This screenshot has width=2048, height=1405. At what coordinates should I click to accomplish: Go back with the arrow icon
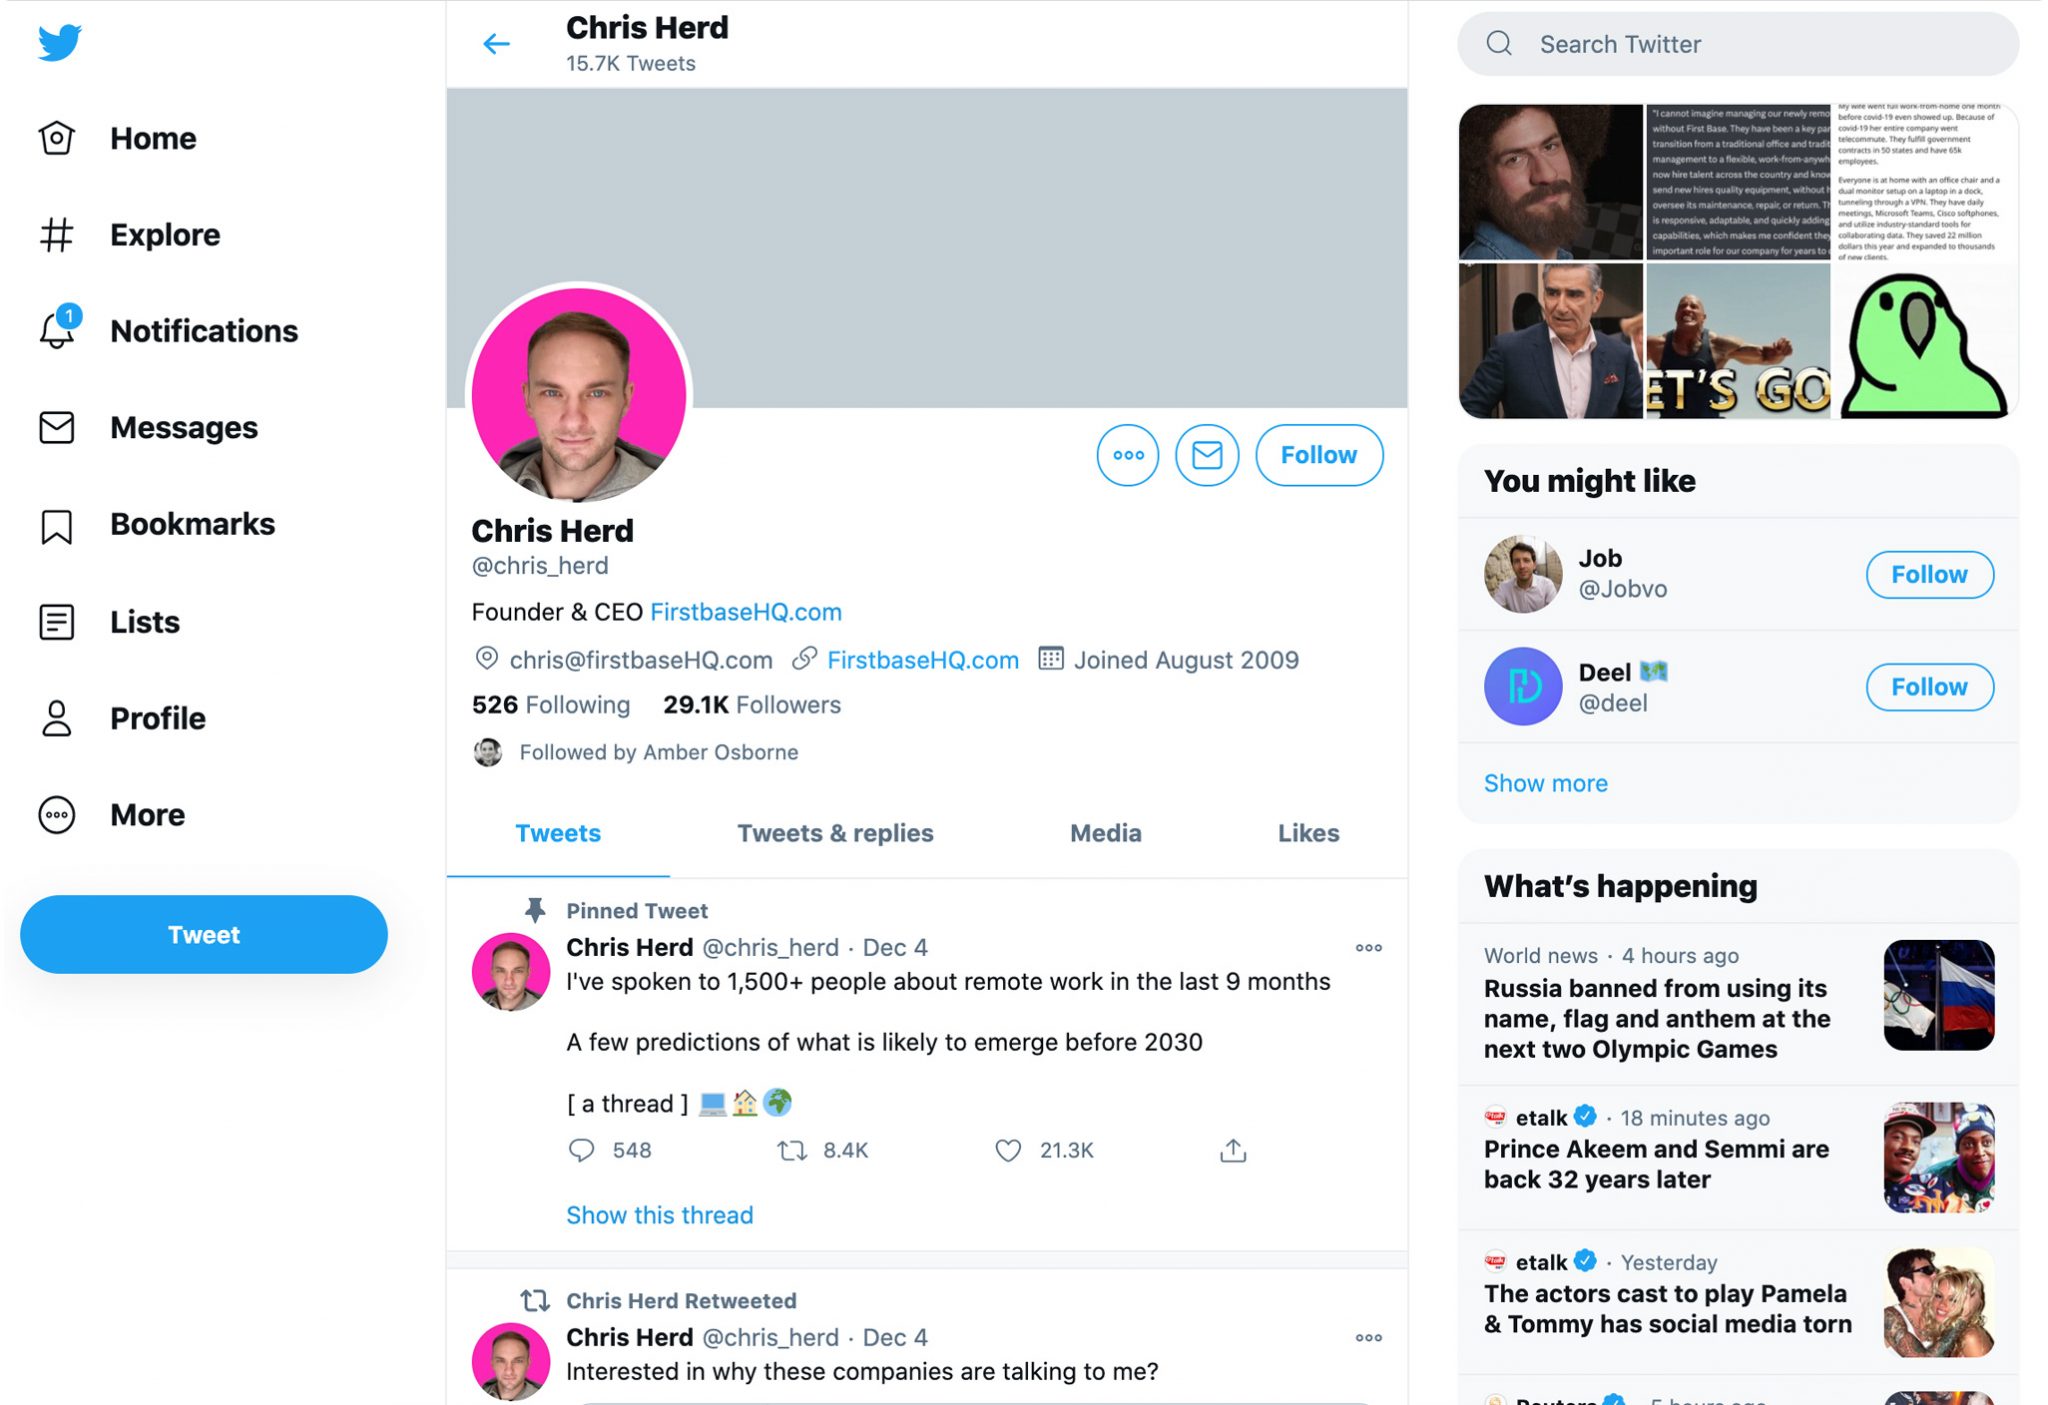click(496, 44)
